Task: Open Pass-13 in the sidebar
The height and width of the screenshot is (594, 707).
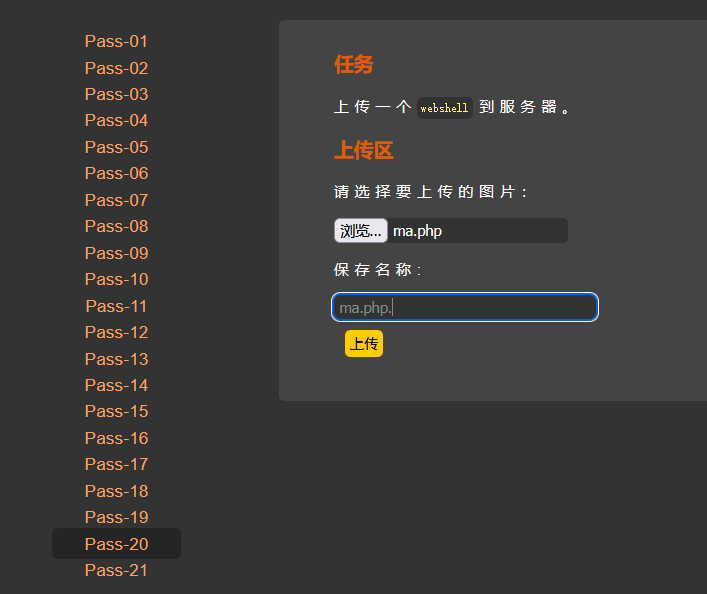Action: click(x=116, y=359)
